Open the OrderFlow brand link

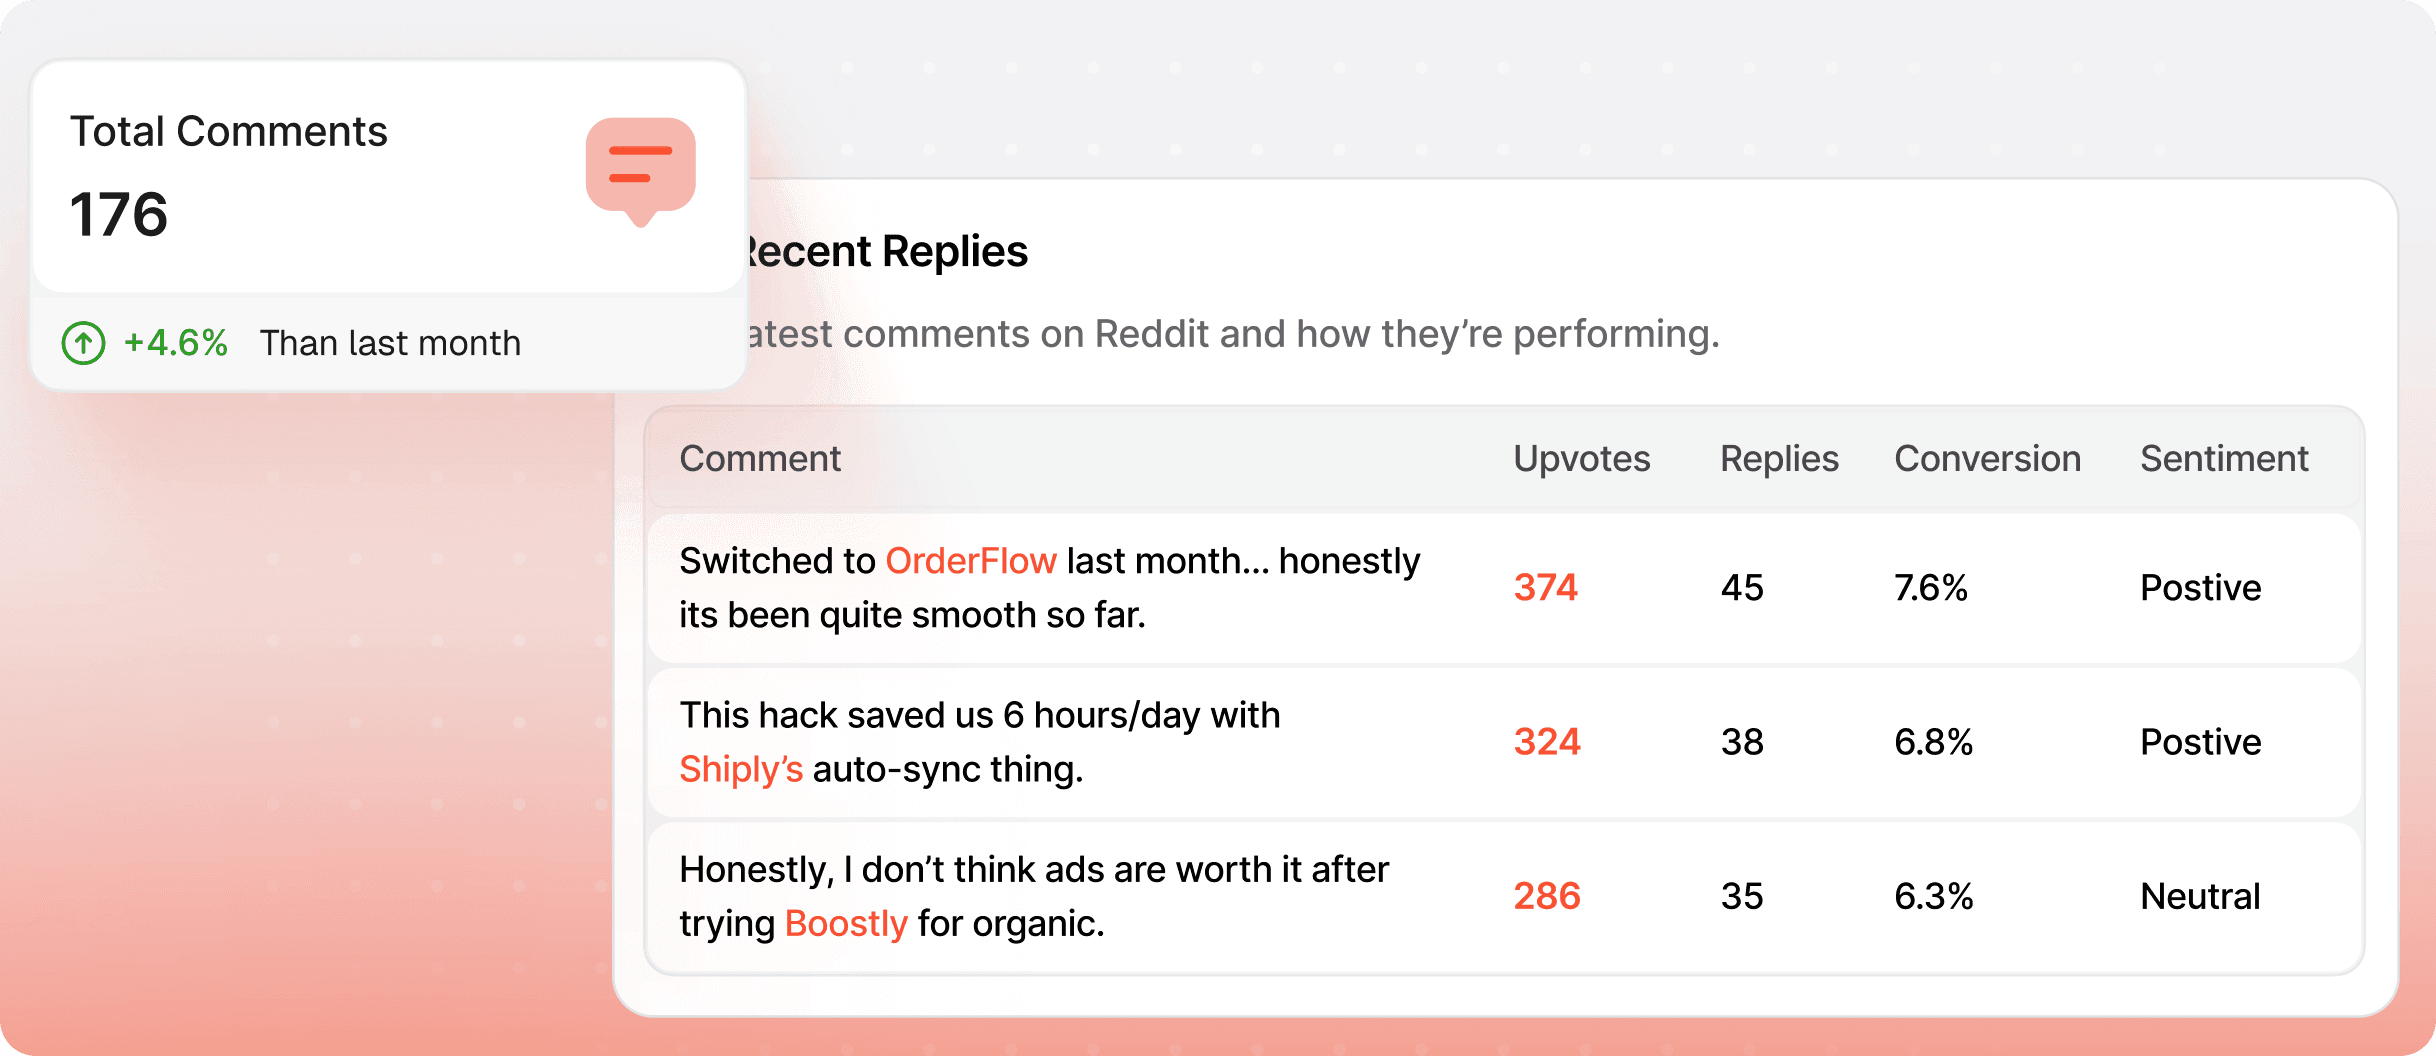click(970, 561)
